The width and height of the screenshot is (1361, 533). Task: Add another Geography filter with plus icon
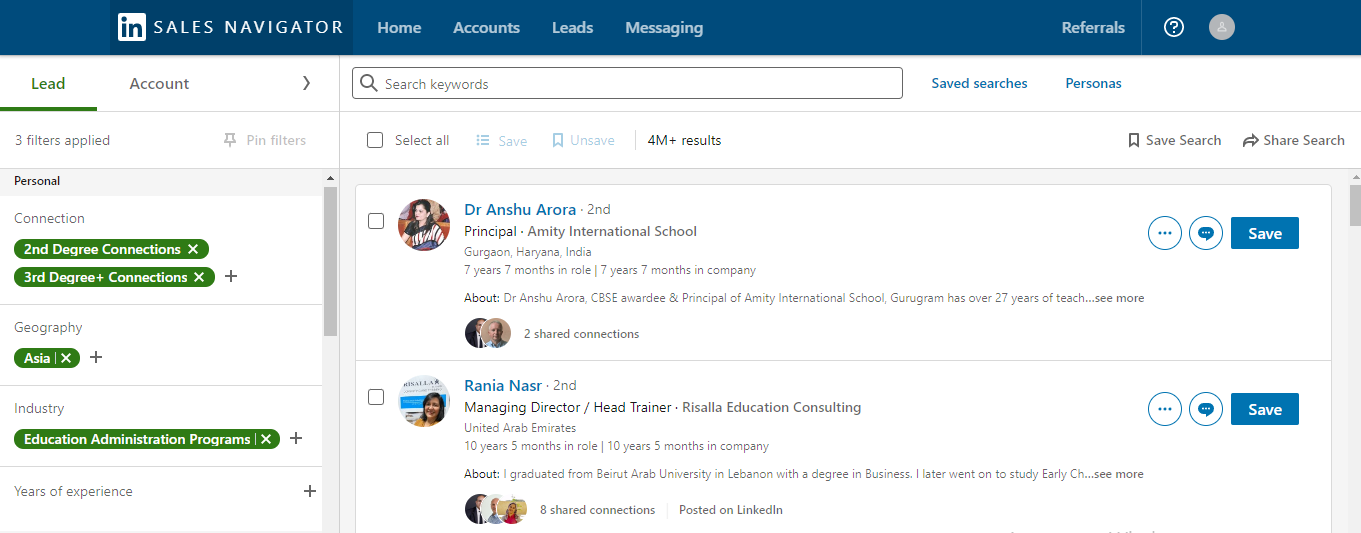click(96, 357)
